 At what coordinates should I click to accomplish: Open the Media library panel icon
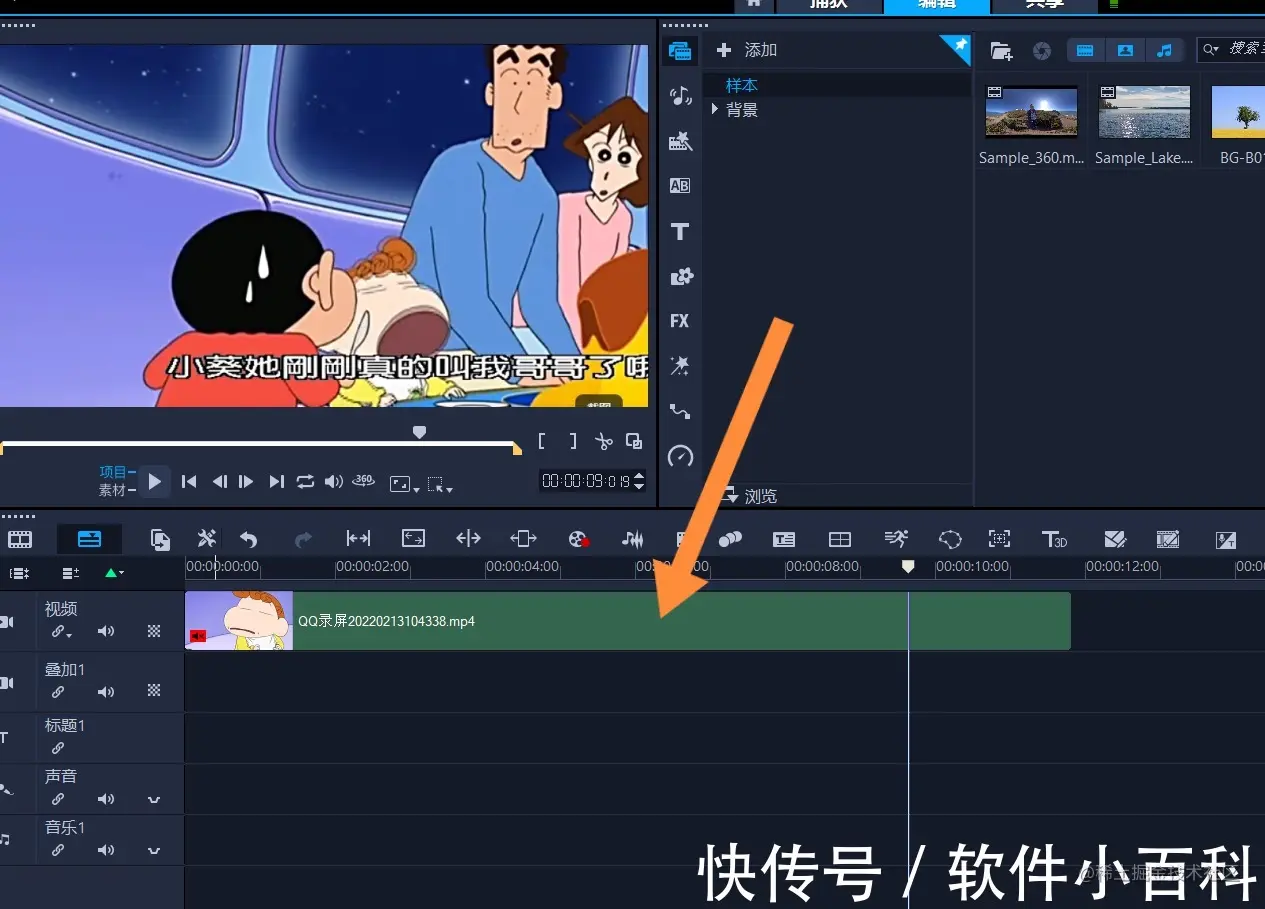[681, 51]
